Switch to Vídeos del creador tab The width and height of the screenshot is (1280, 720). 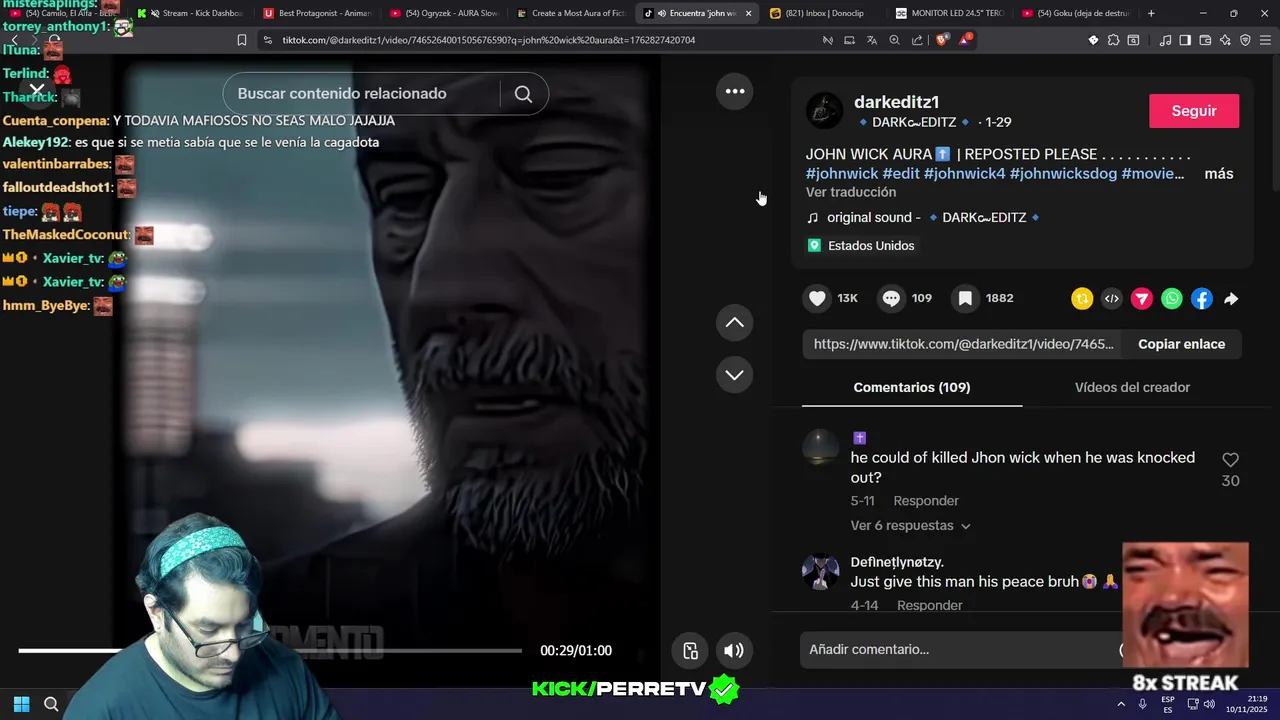(1132, 387)
